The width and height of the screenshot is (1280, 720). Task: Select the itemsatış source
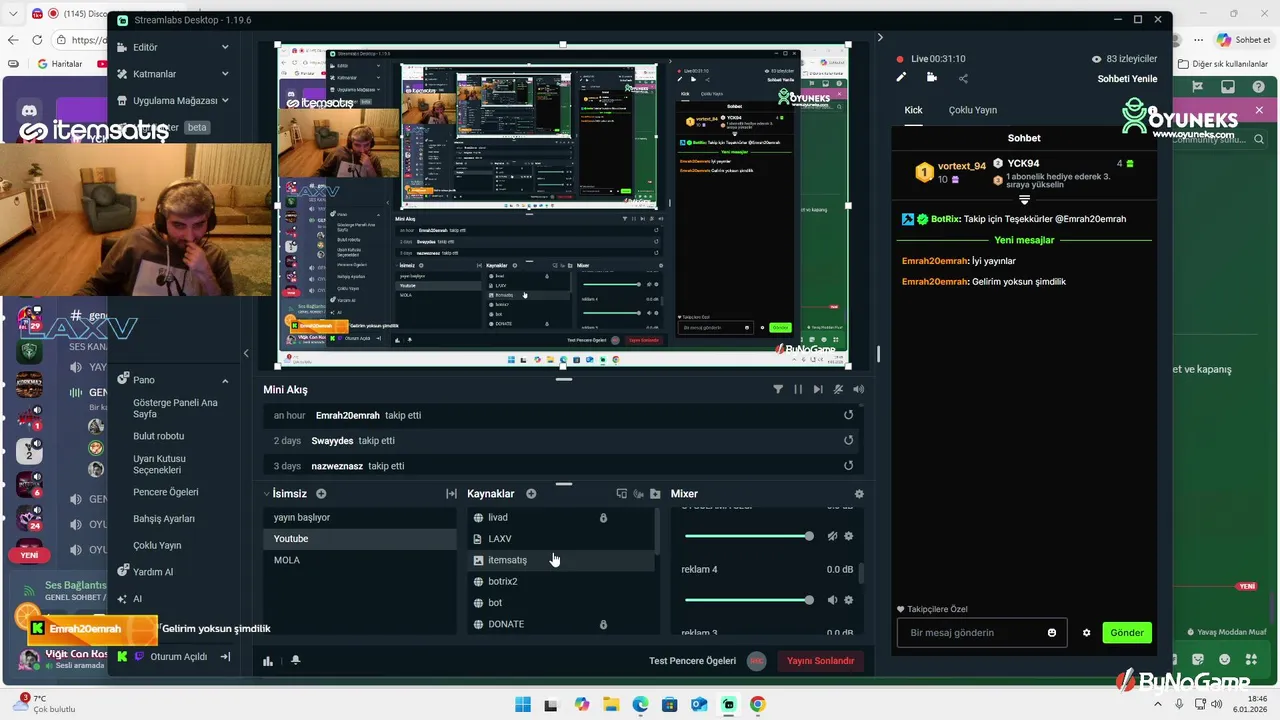pos(560,560)
